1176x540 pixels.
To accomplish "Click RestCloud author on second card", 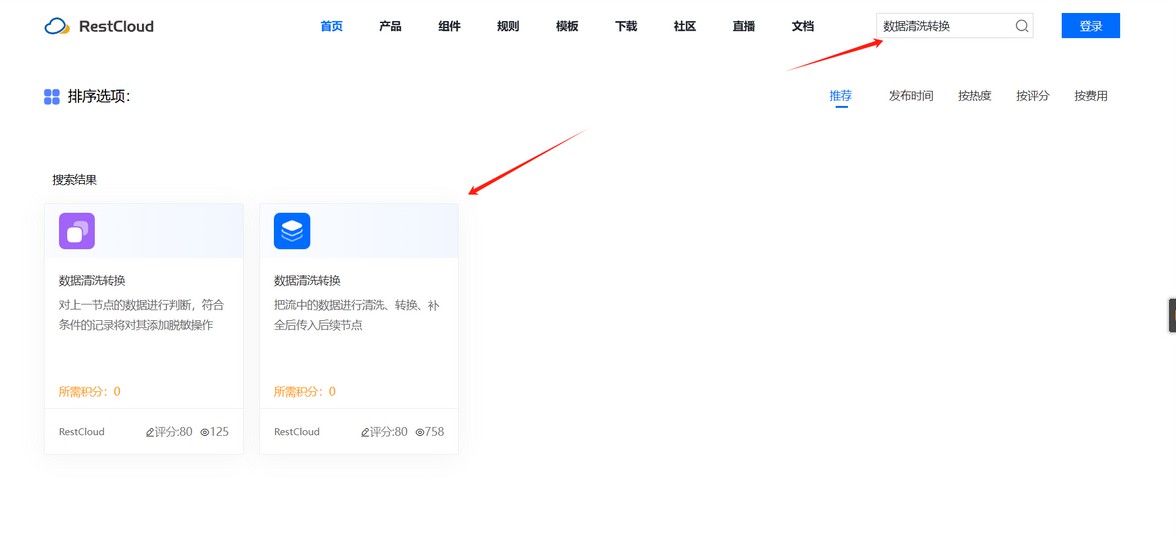I will [296, 432].
